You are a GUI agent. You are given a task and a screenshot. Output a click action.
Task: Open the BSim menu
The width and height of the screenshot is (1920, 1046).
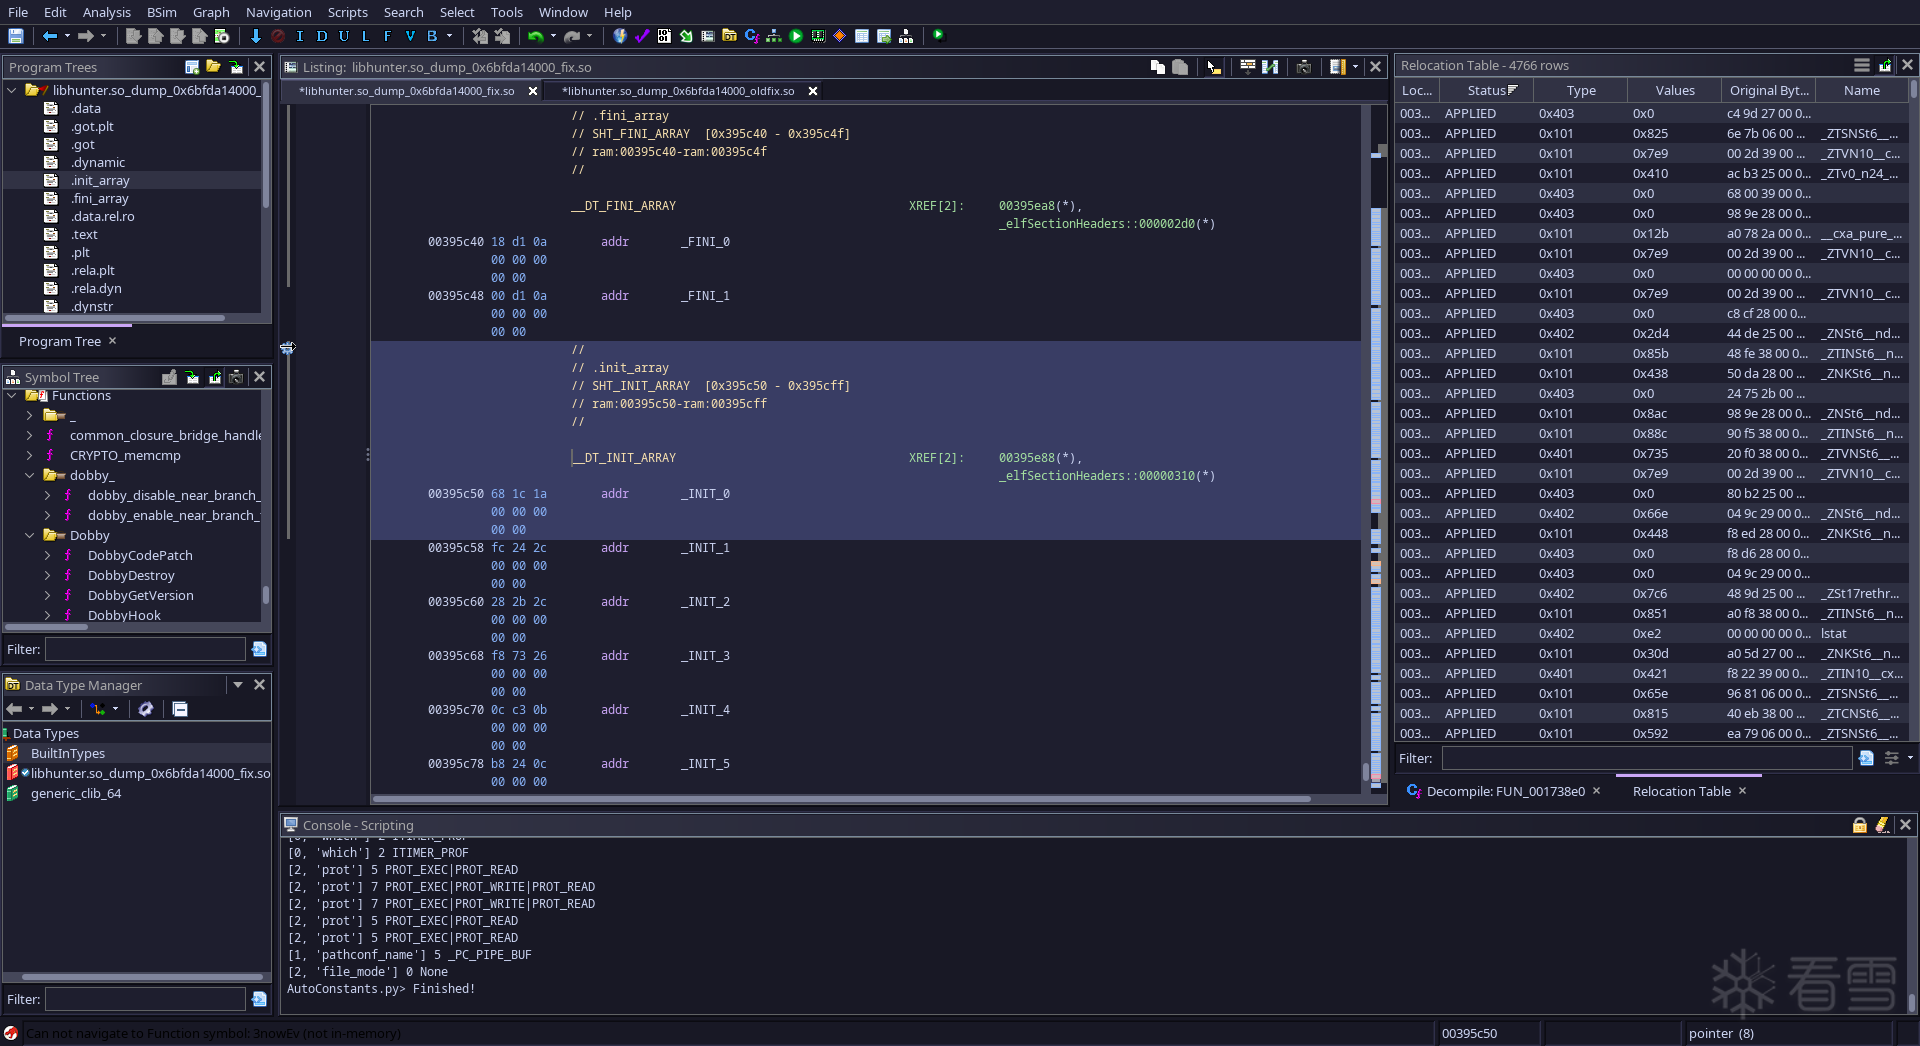(161, 12)
